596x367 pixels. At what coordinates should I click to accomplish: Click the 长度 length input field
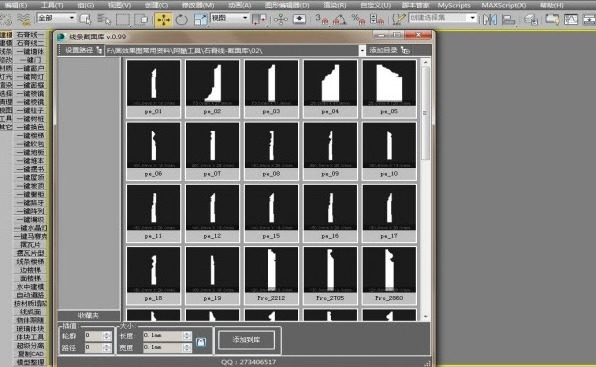click(x=163, y=335)
